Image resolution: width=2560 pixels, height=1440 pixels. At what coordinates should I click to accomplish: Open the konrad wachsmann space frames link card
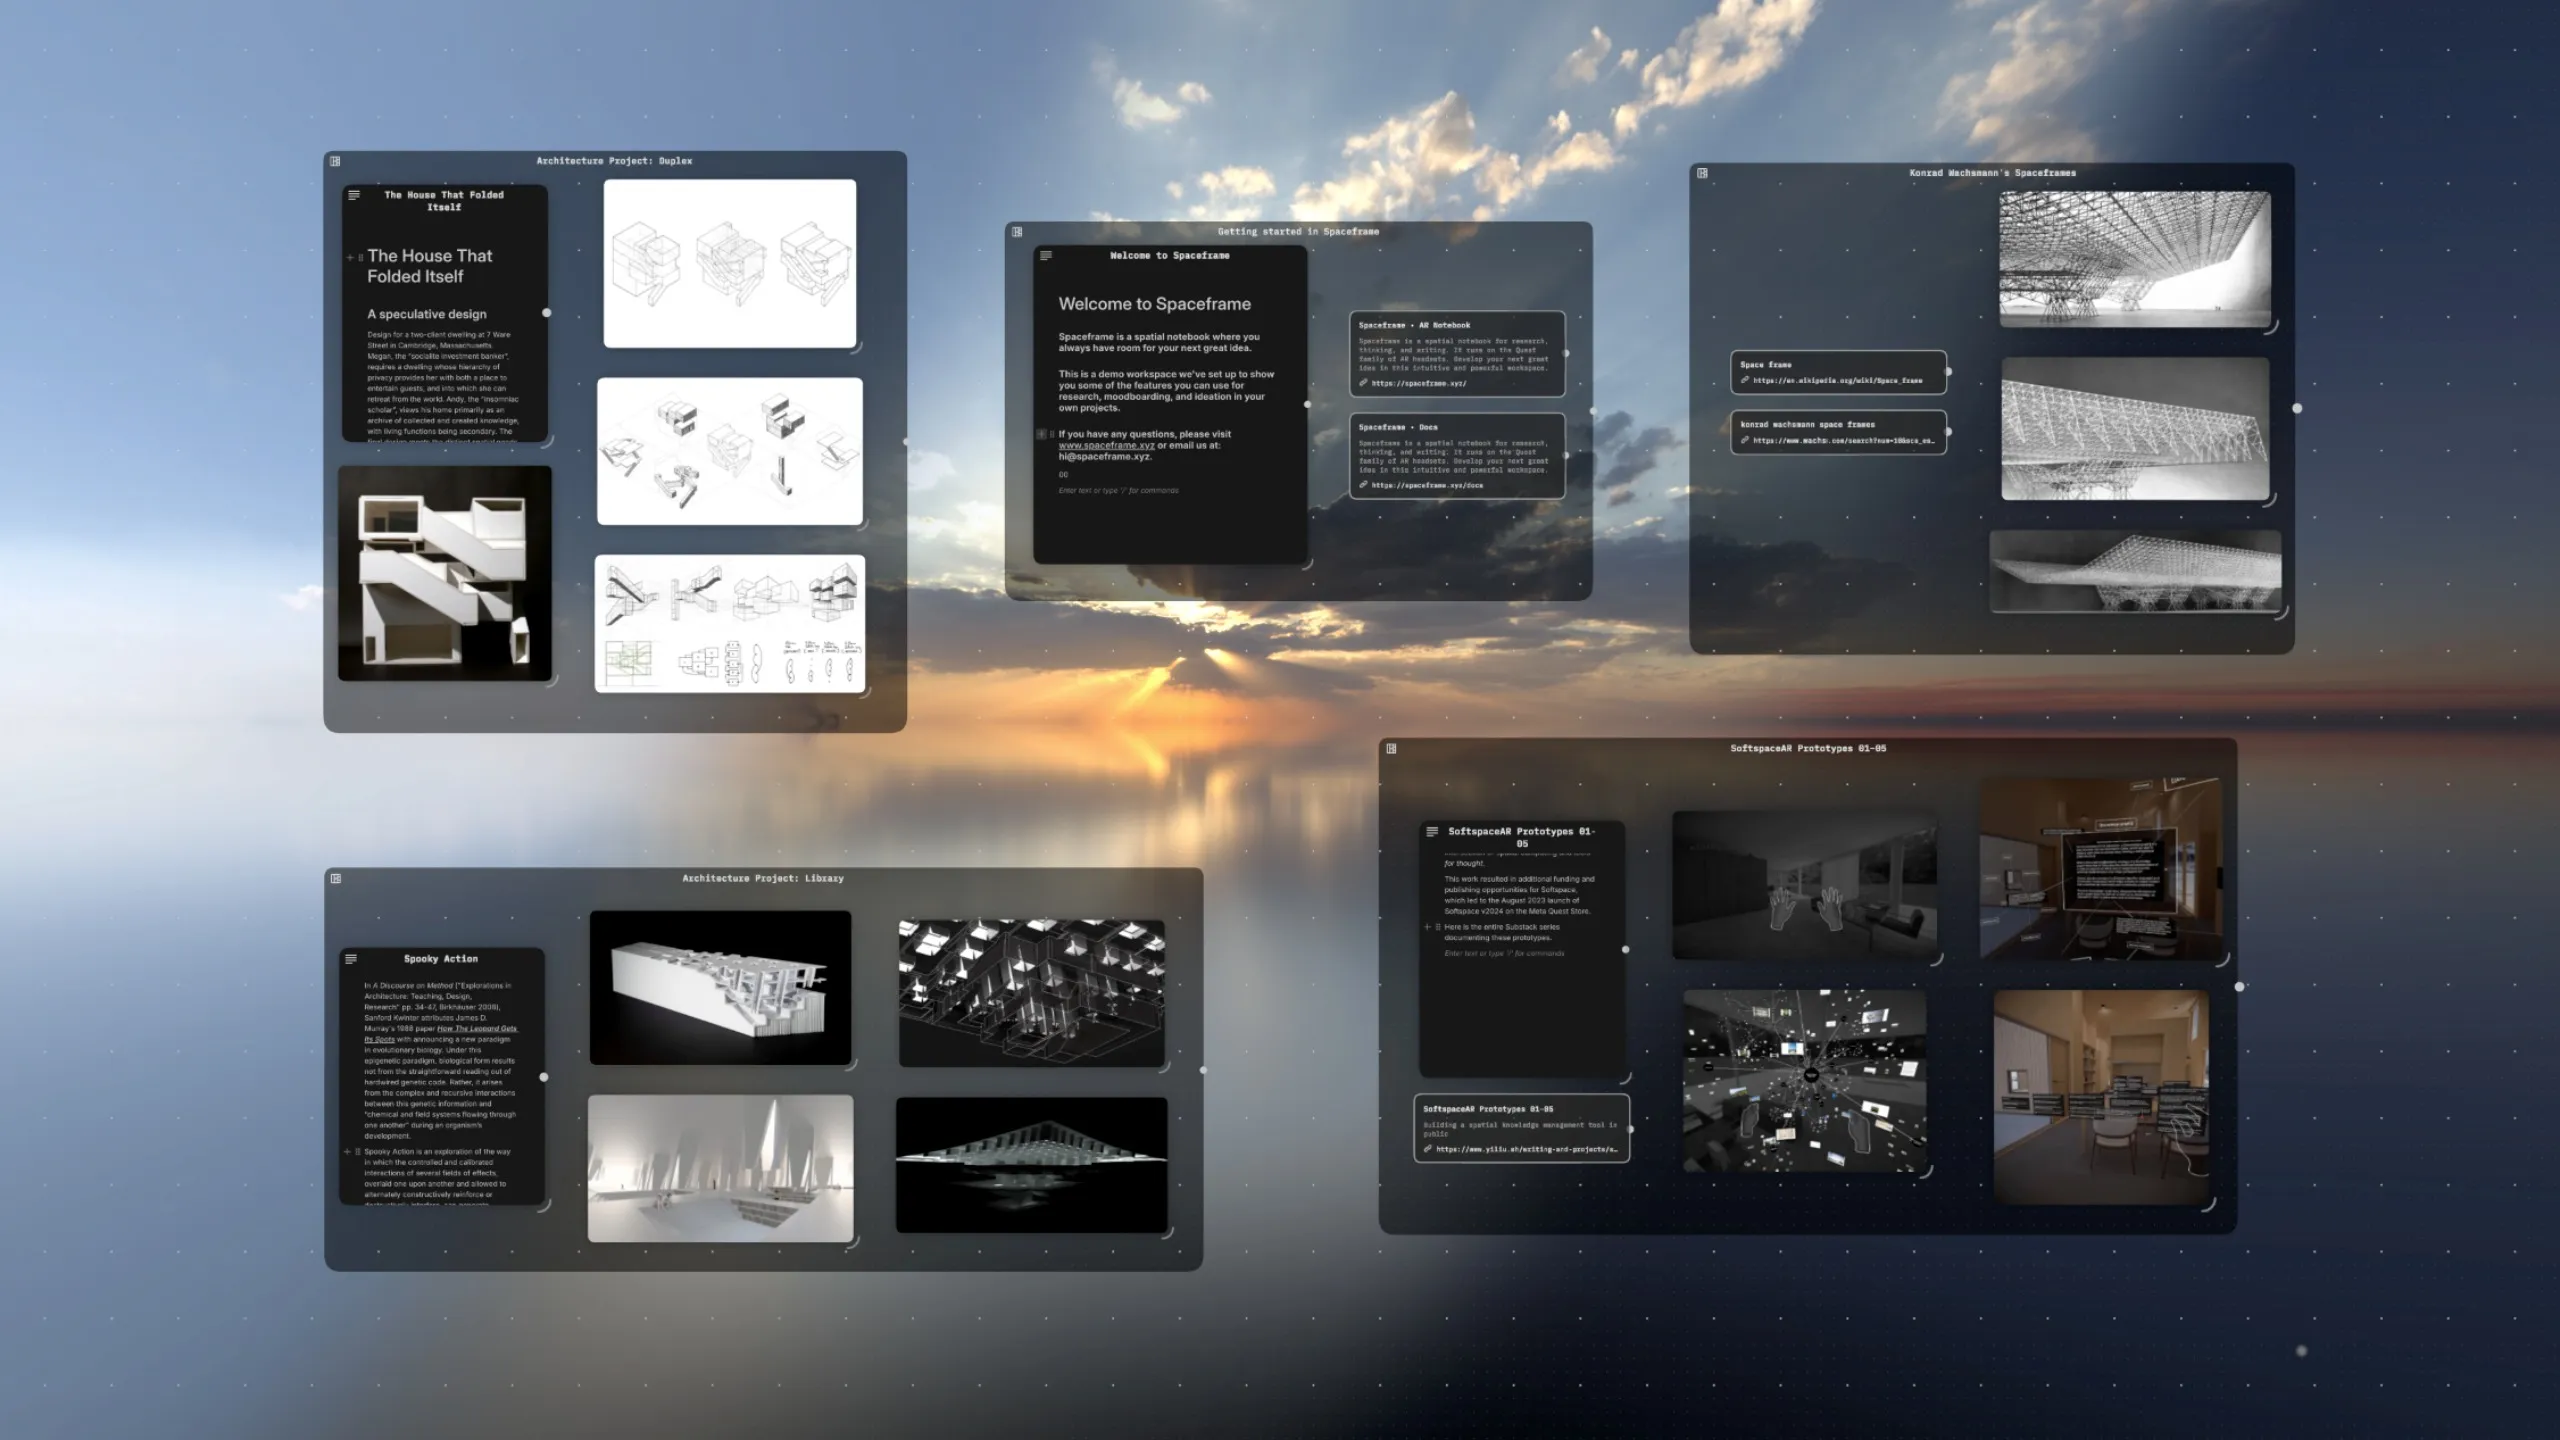click(x=1838, y=432)
